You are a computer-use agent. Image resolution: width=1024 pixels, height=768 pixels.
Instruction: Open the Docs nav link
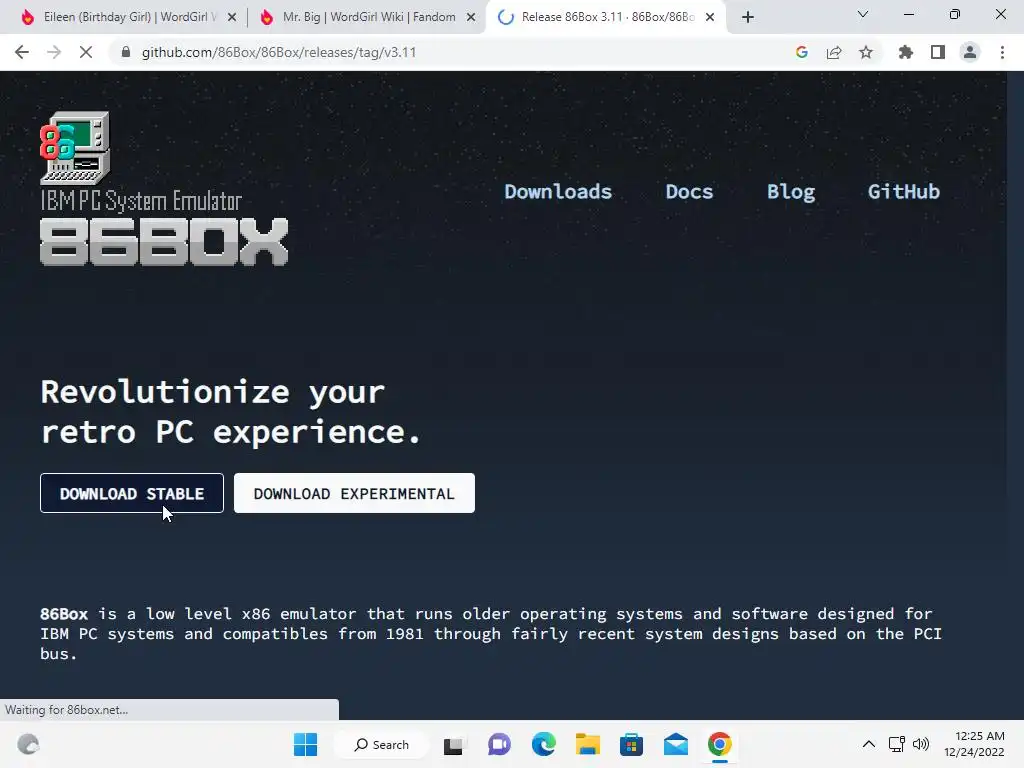click(689, 191)
